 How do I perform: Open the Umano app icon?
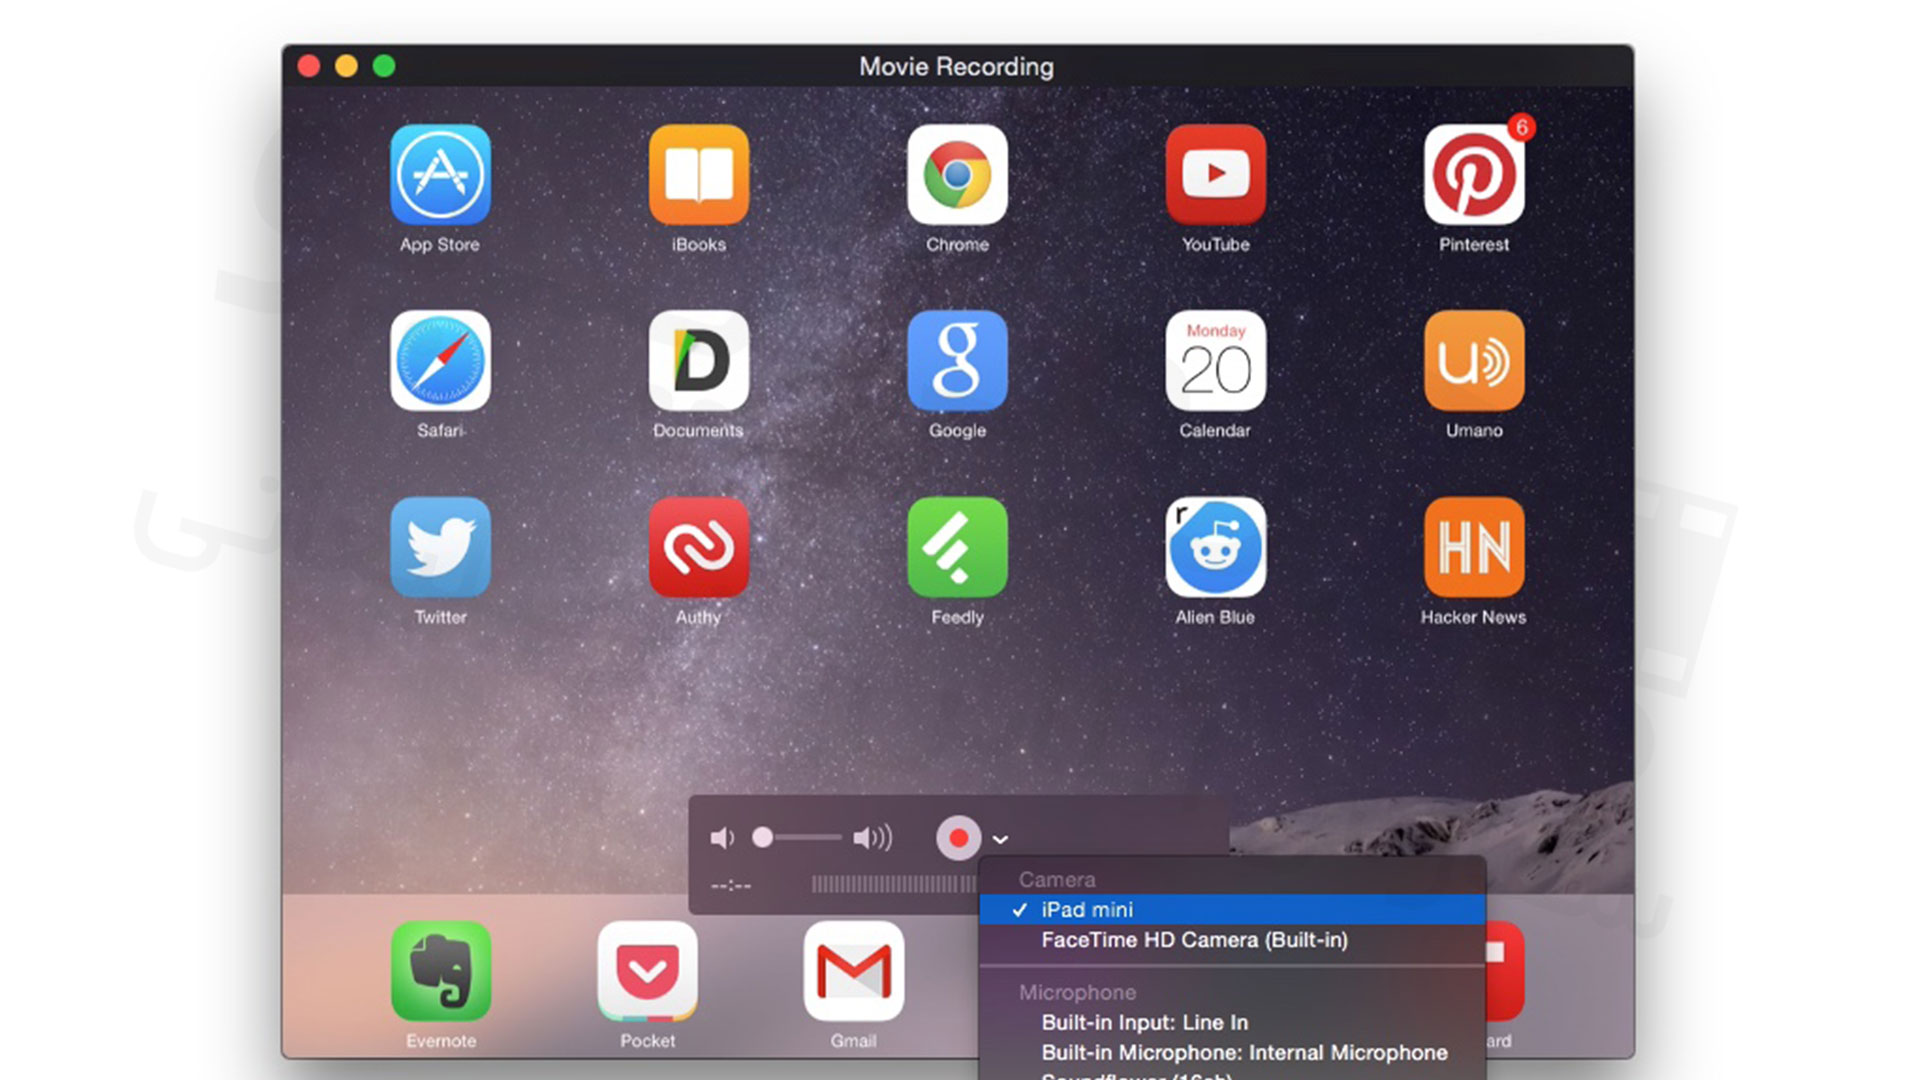tap(1474, 360)
